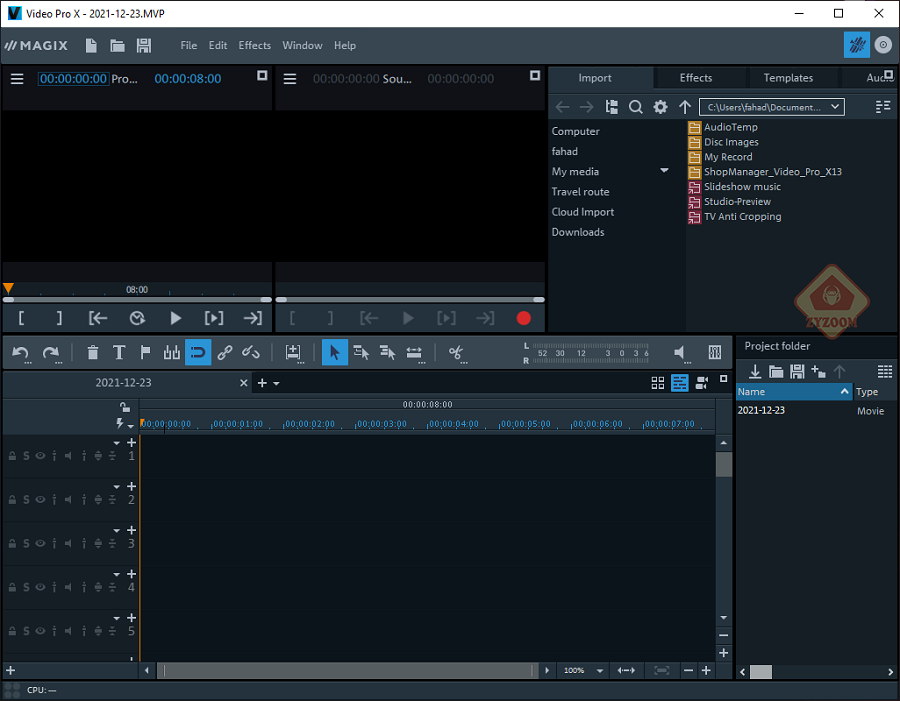This screenshot has height=701, width=900.
Task: Open Cloud Import in the sidebar
Action: click(x=583, y=212)
